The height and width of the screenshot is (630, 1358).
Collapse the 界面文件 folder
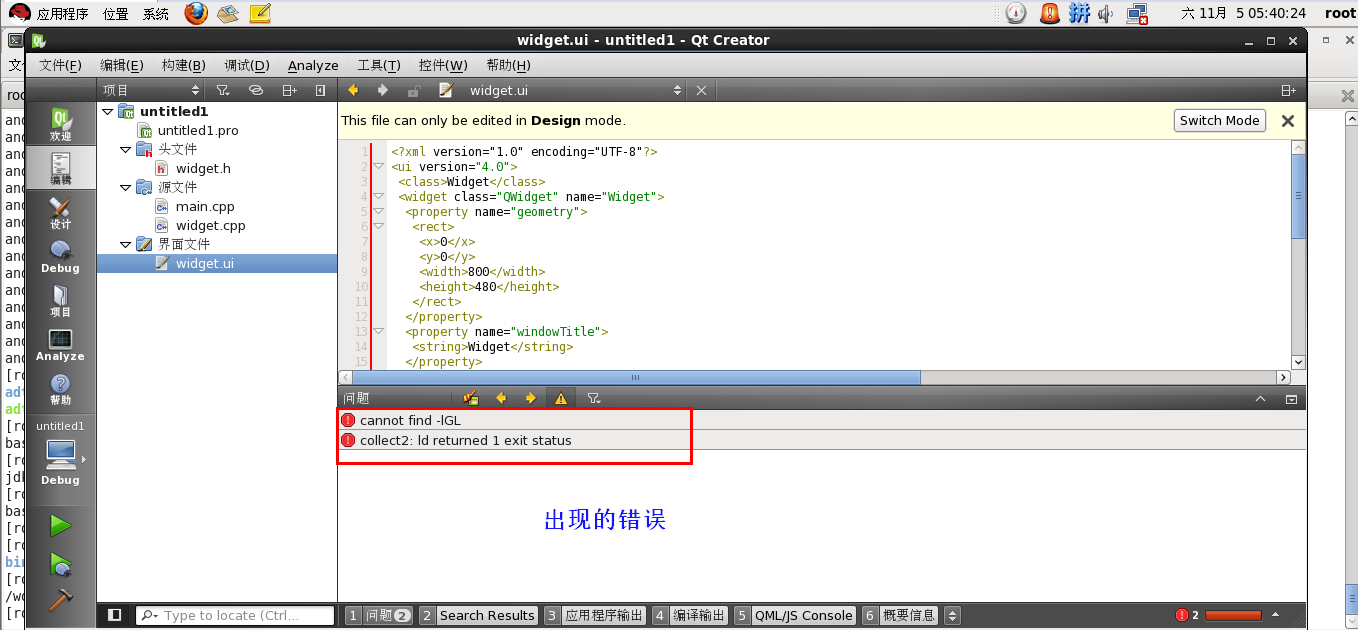tap(125, 244)
